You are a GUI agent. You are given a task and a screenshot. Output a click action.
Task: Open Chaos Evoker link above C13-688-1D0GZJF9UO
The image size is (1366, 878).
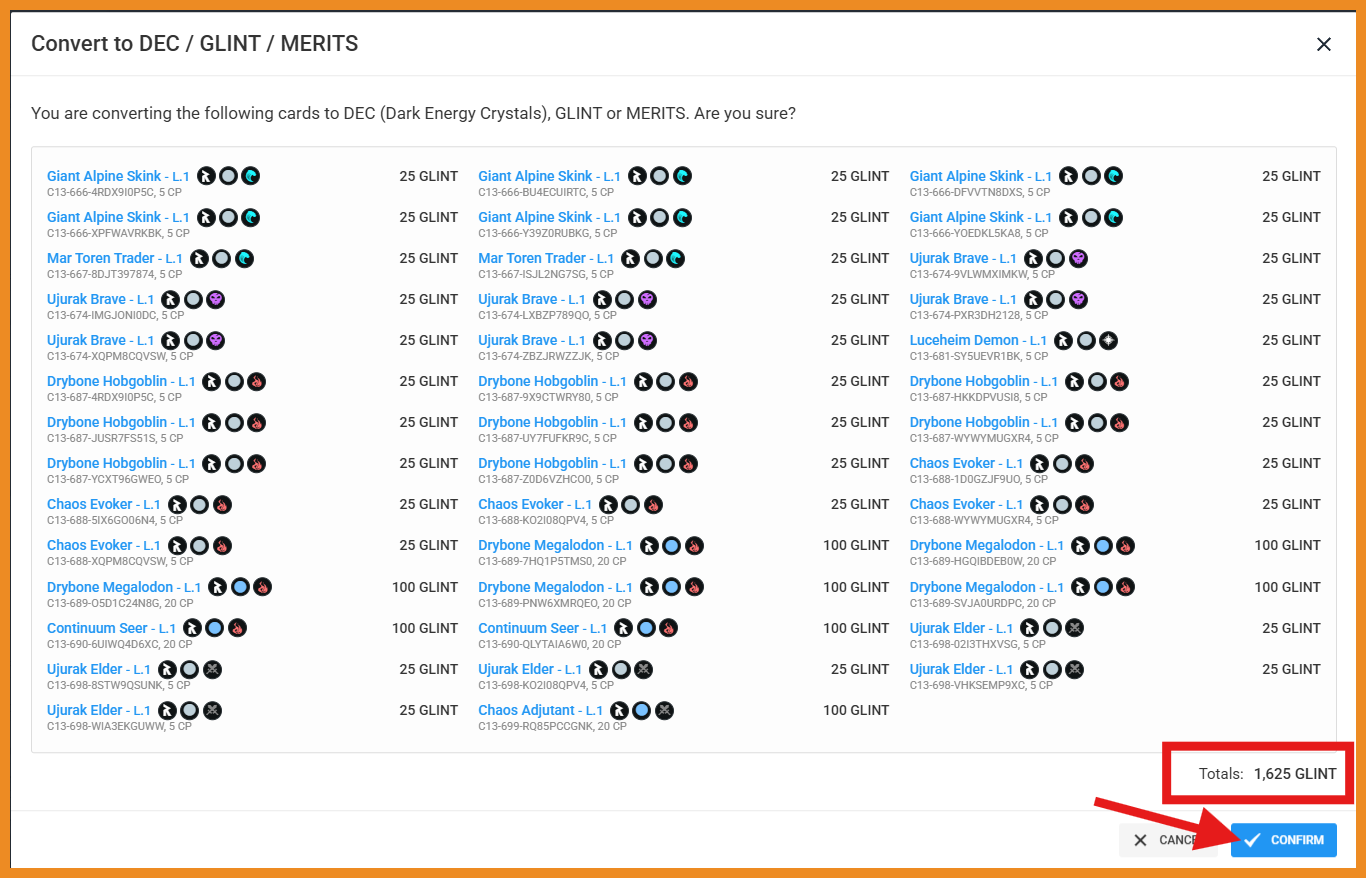(x=967, y=463)
